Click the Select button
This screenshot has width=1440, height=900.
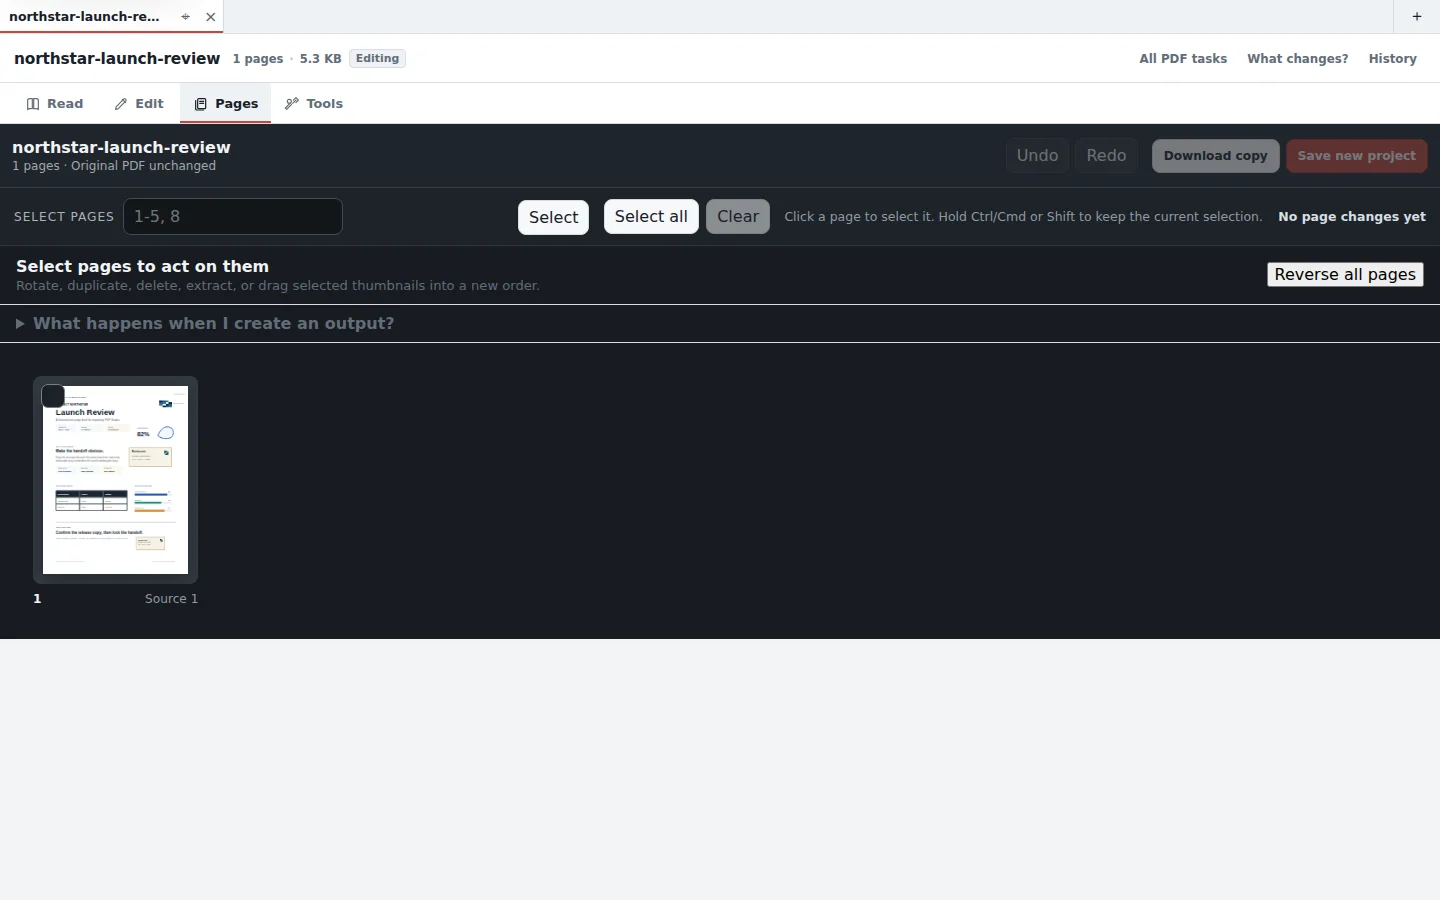[x=554, y=217]
